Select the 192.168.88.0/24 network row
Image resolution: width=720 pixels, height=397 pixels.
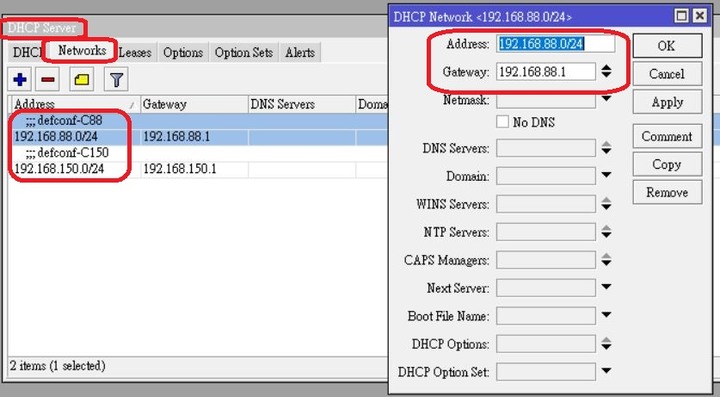pos(198,137)
